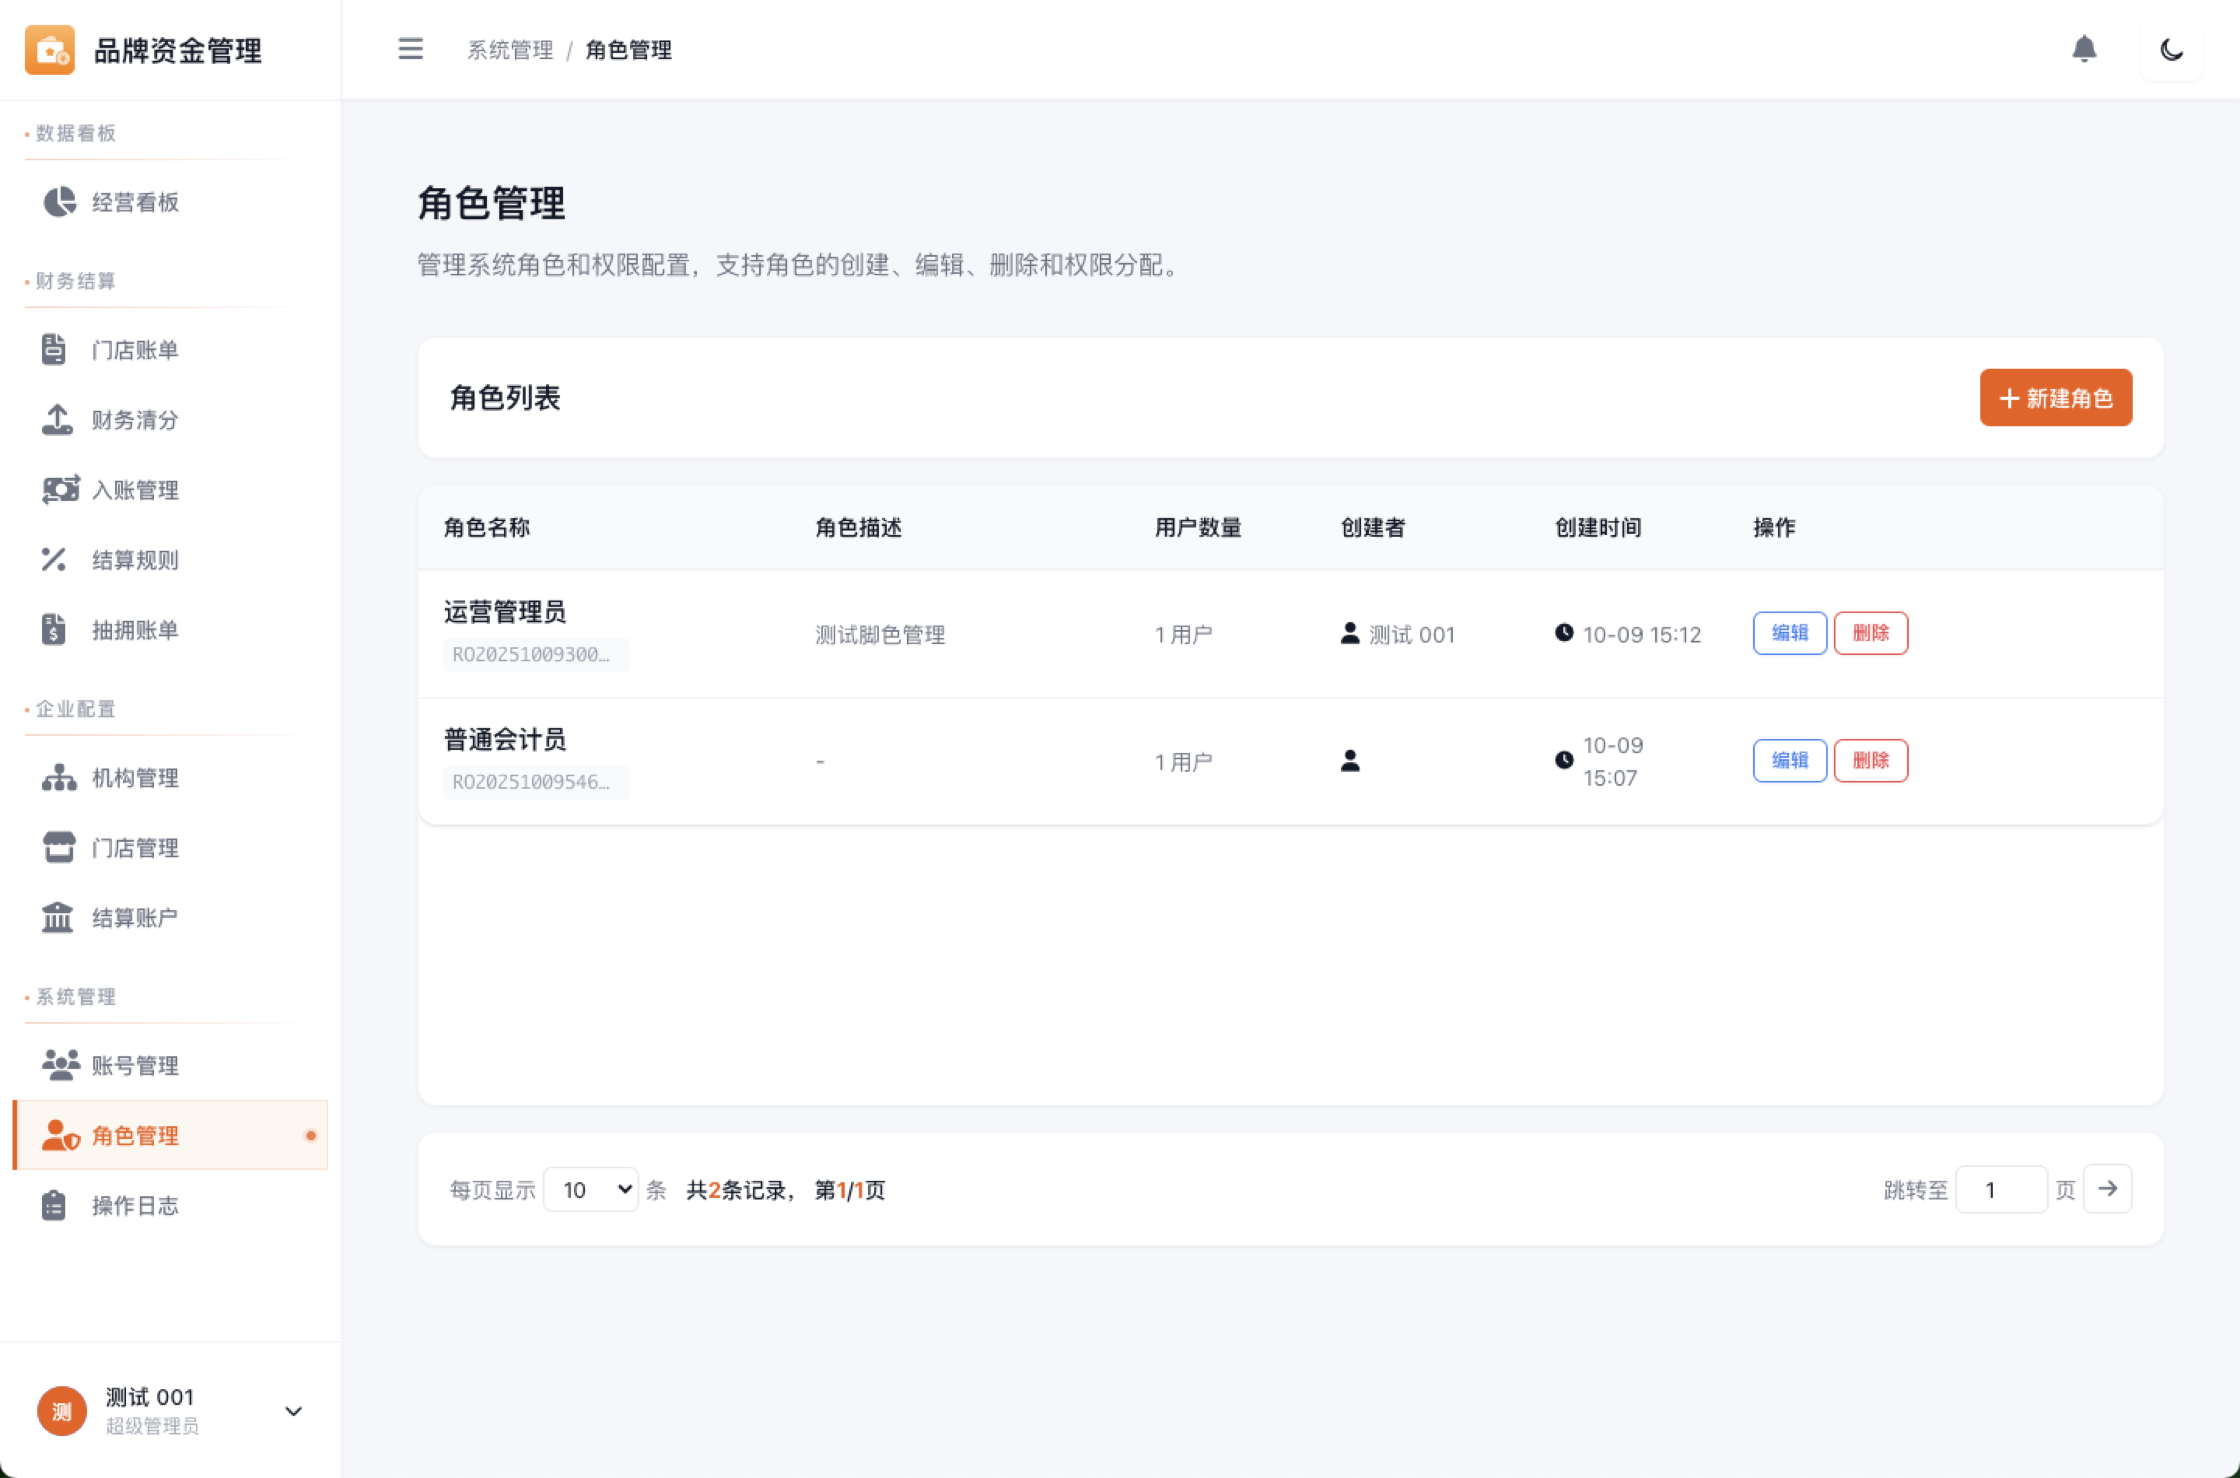
Task: Open 结算账户 bank icon
Action: point(57,918)
